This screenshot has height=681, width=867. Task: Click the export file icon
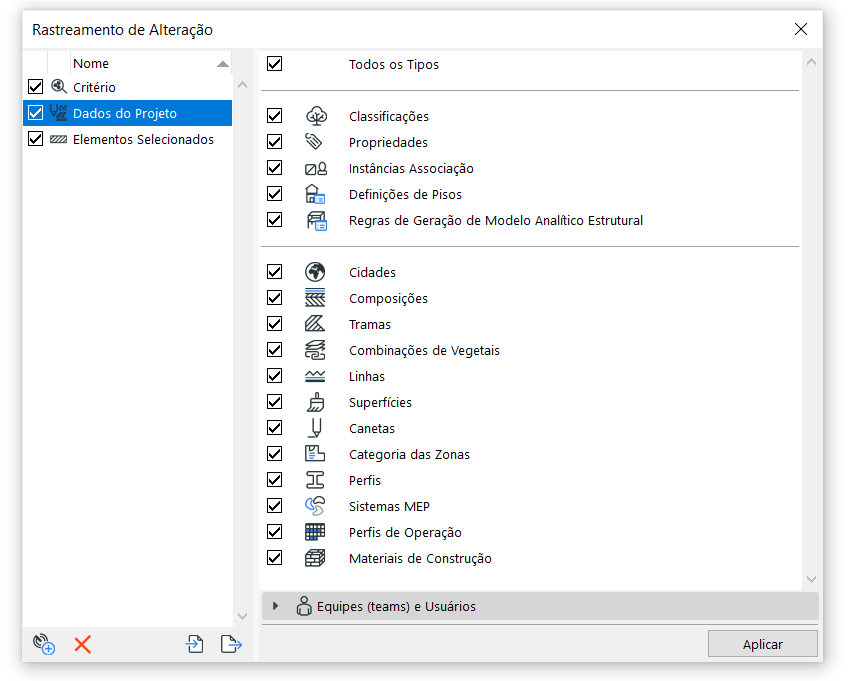(x=231, y=644)
